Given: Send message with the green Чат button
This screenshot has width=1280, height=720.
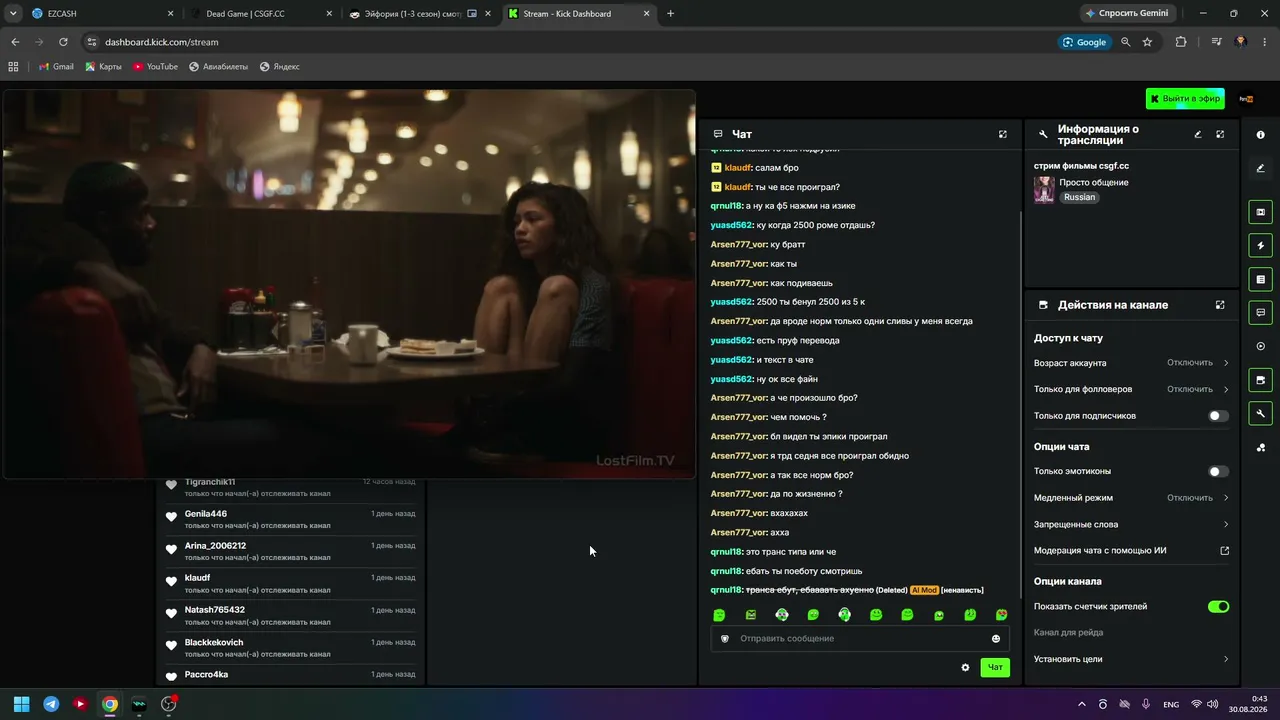Looking at the screenshot, I should click(x=995, y=667).
